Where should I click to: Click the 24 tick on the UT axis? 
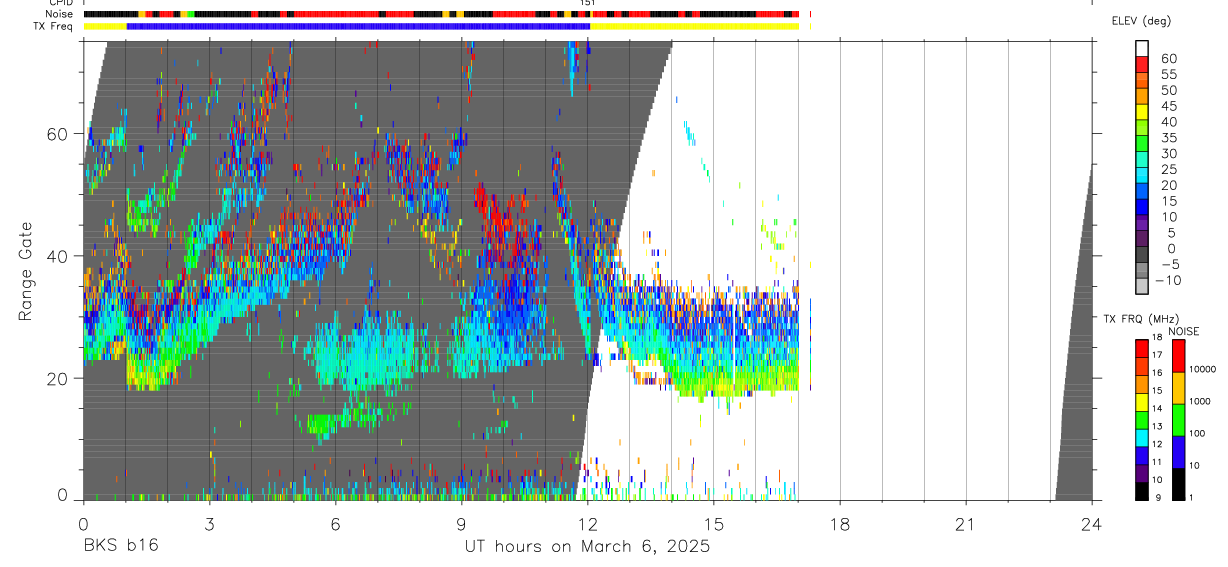1091,523
